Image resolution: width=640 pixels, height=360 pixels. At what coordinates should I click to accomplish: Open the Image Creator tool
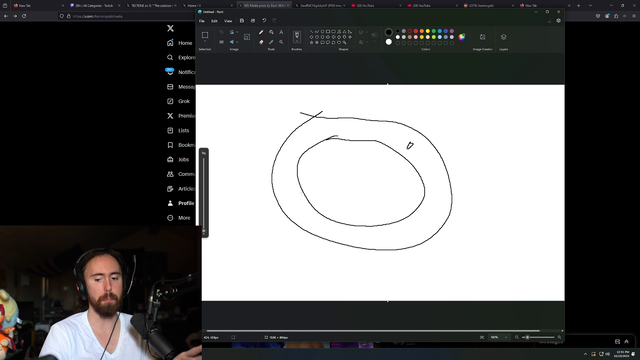pos(482,37)
